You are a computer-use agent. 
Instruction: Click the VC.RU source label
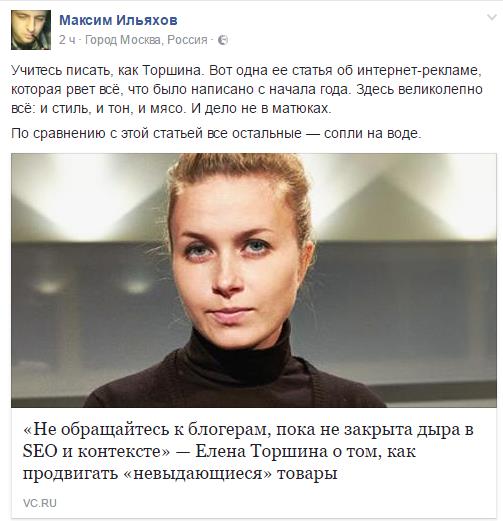pyautogui.click(x=40, y=503)
